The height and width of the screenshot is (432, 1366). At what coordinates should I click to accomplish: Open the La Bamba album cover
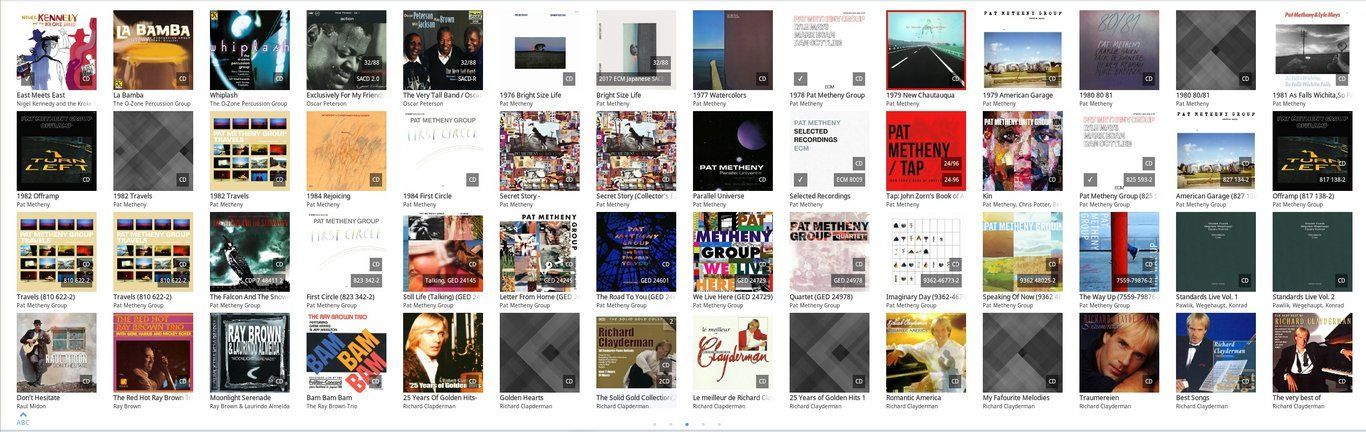[x=153, y=50]
